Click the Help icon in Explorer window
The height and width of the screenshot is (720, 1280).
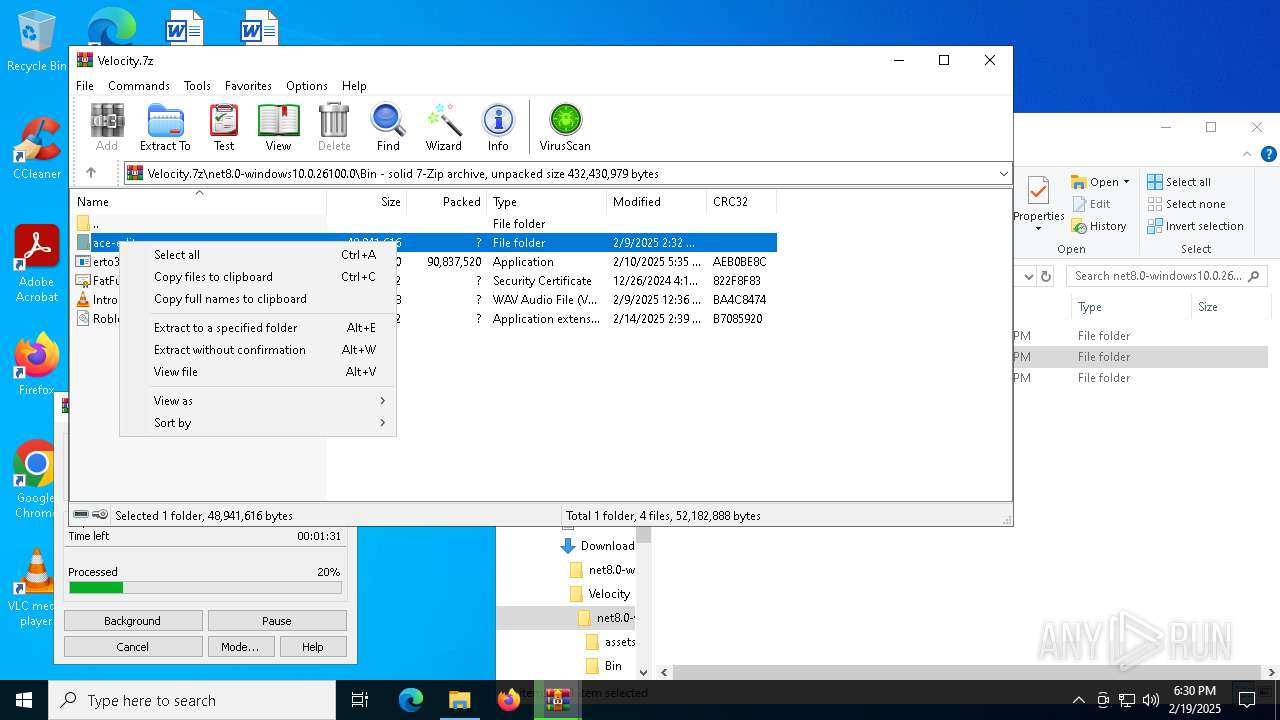(1269, 154)
